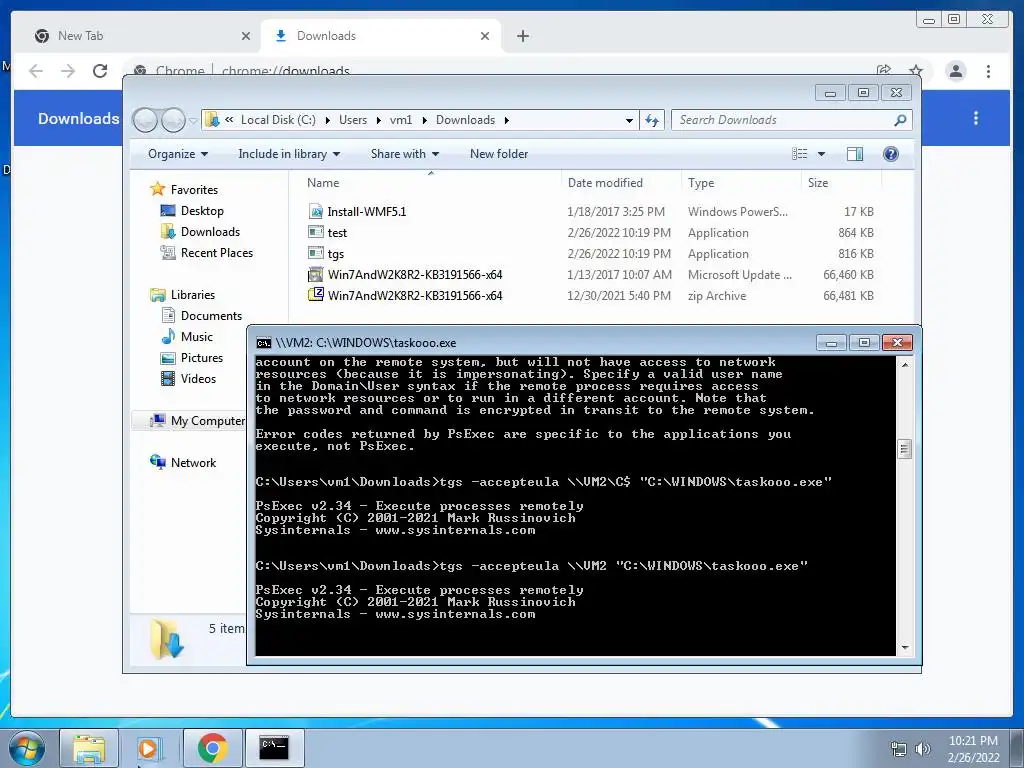Open the Include in library dropdown
This screenshot has width=1024, height=768.
[289, 154]
